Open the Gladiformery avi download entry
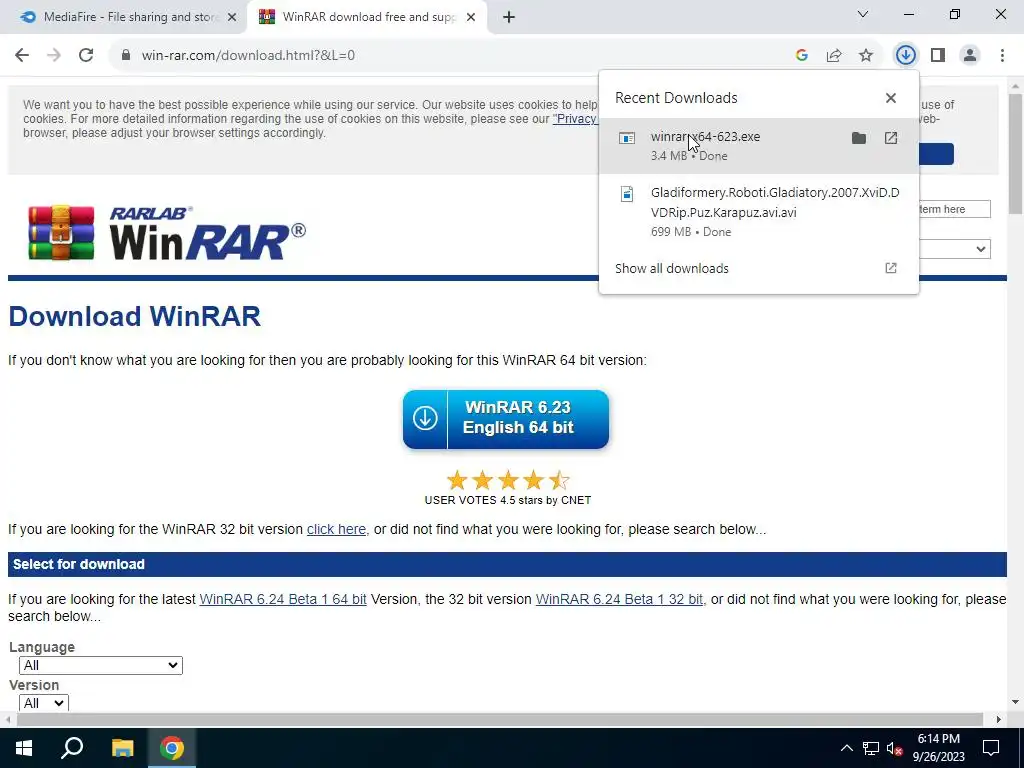Screen dimensions: 1024x768 click(759, 212)
